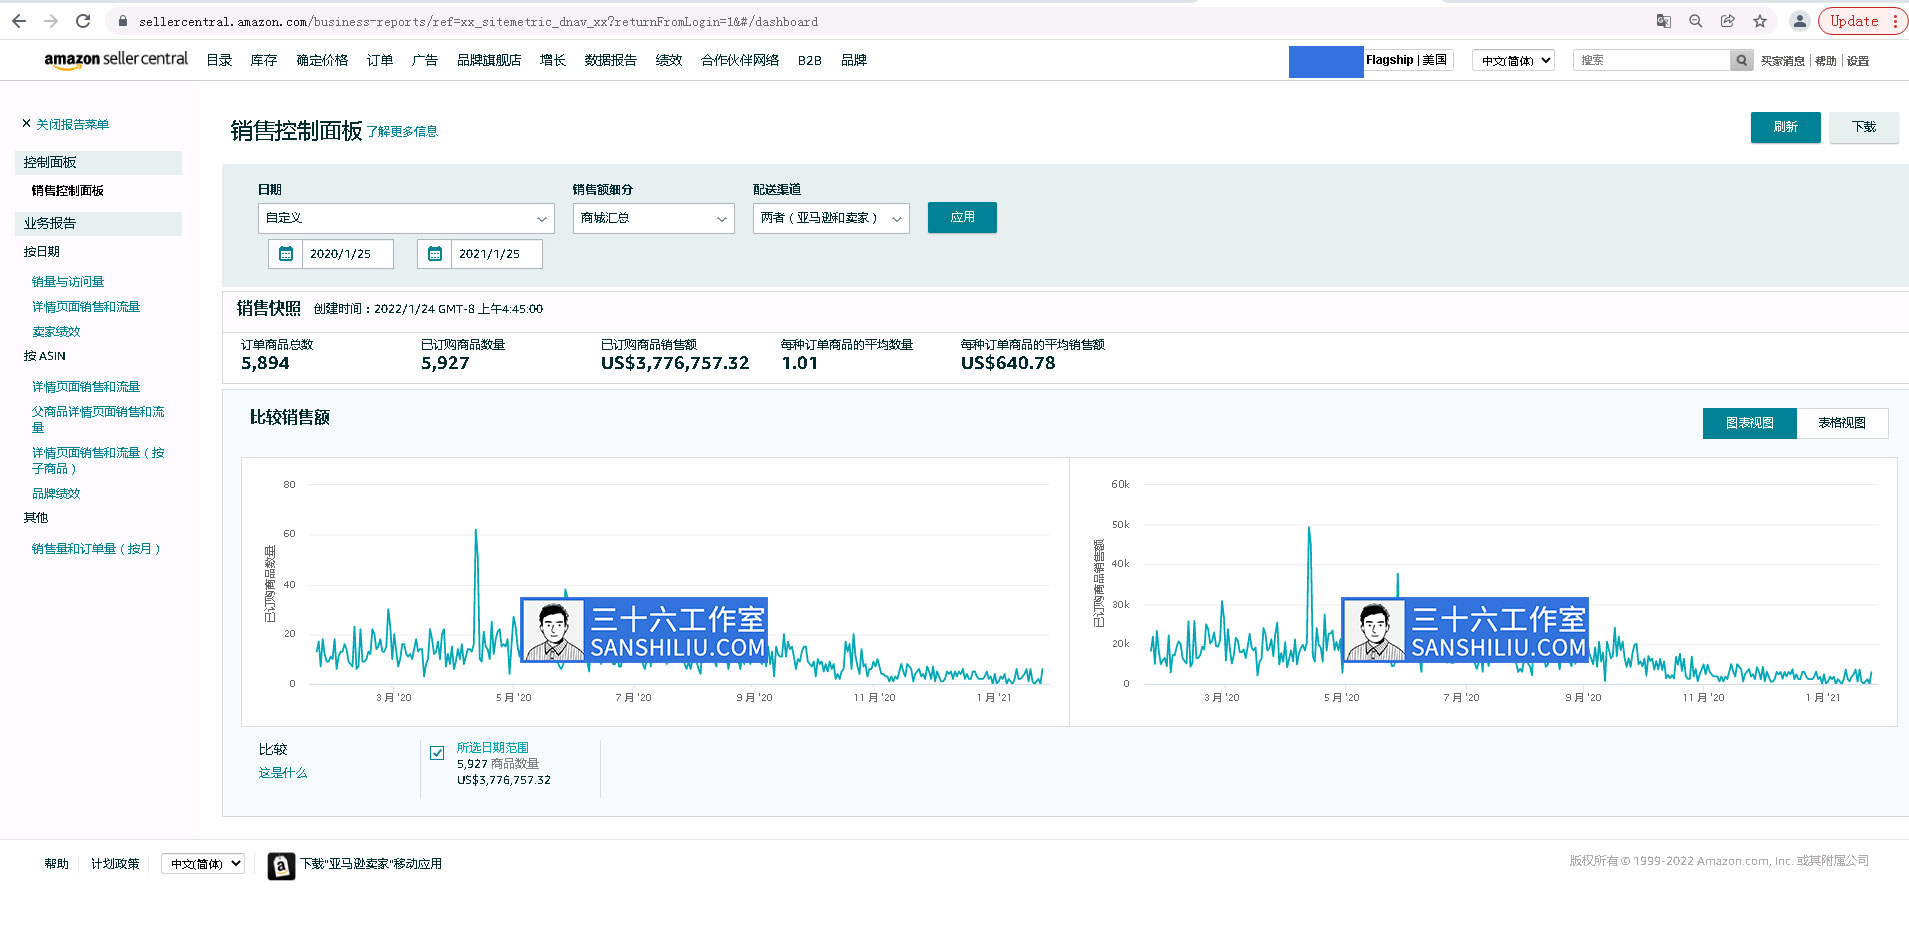Open the 广告 menu
Screen dimensions: 1909x947
pos(425,61)
